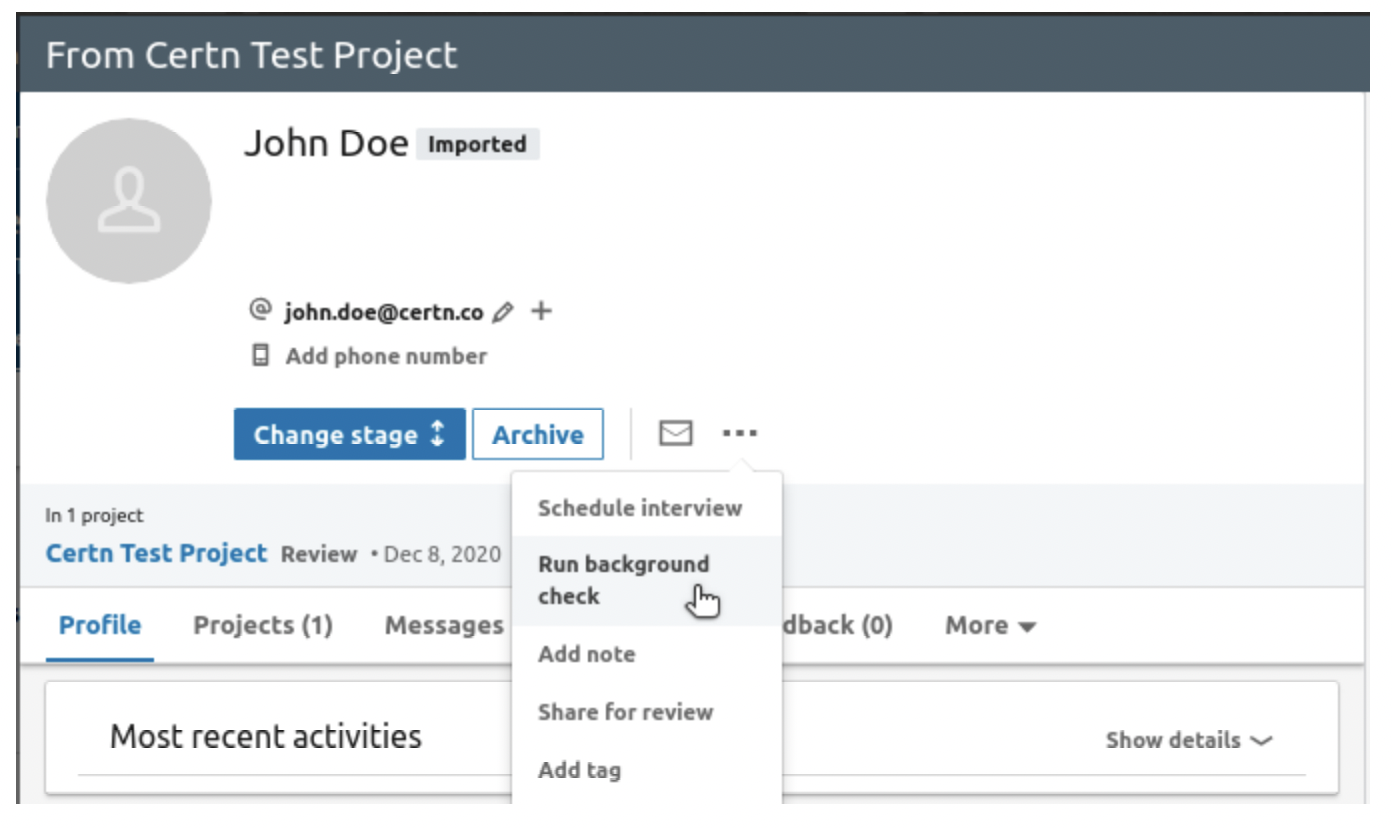Click Add phone number field
The height and width of the screenshot is (828, 1392).
click(x=386, y=356)
